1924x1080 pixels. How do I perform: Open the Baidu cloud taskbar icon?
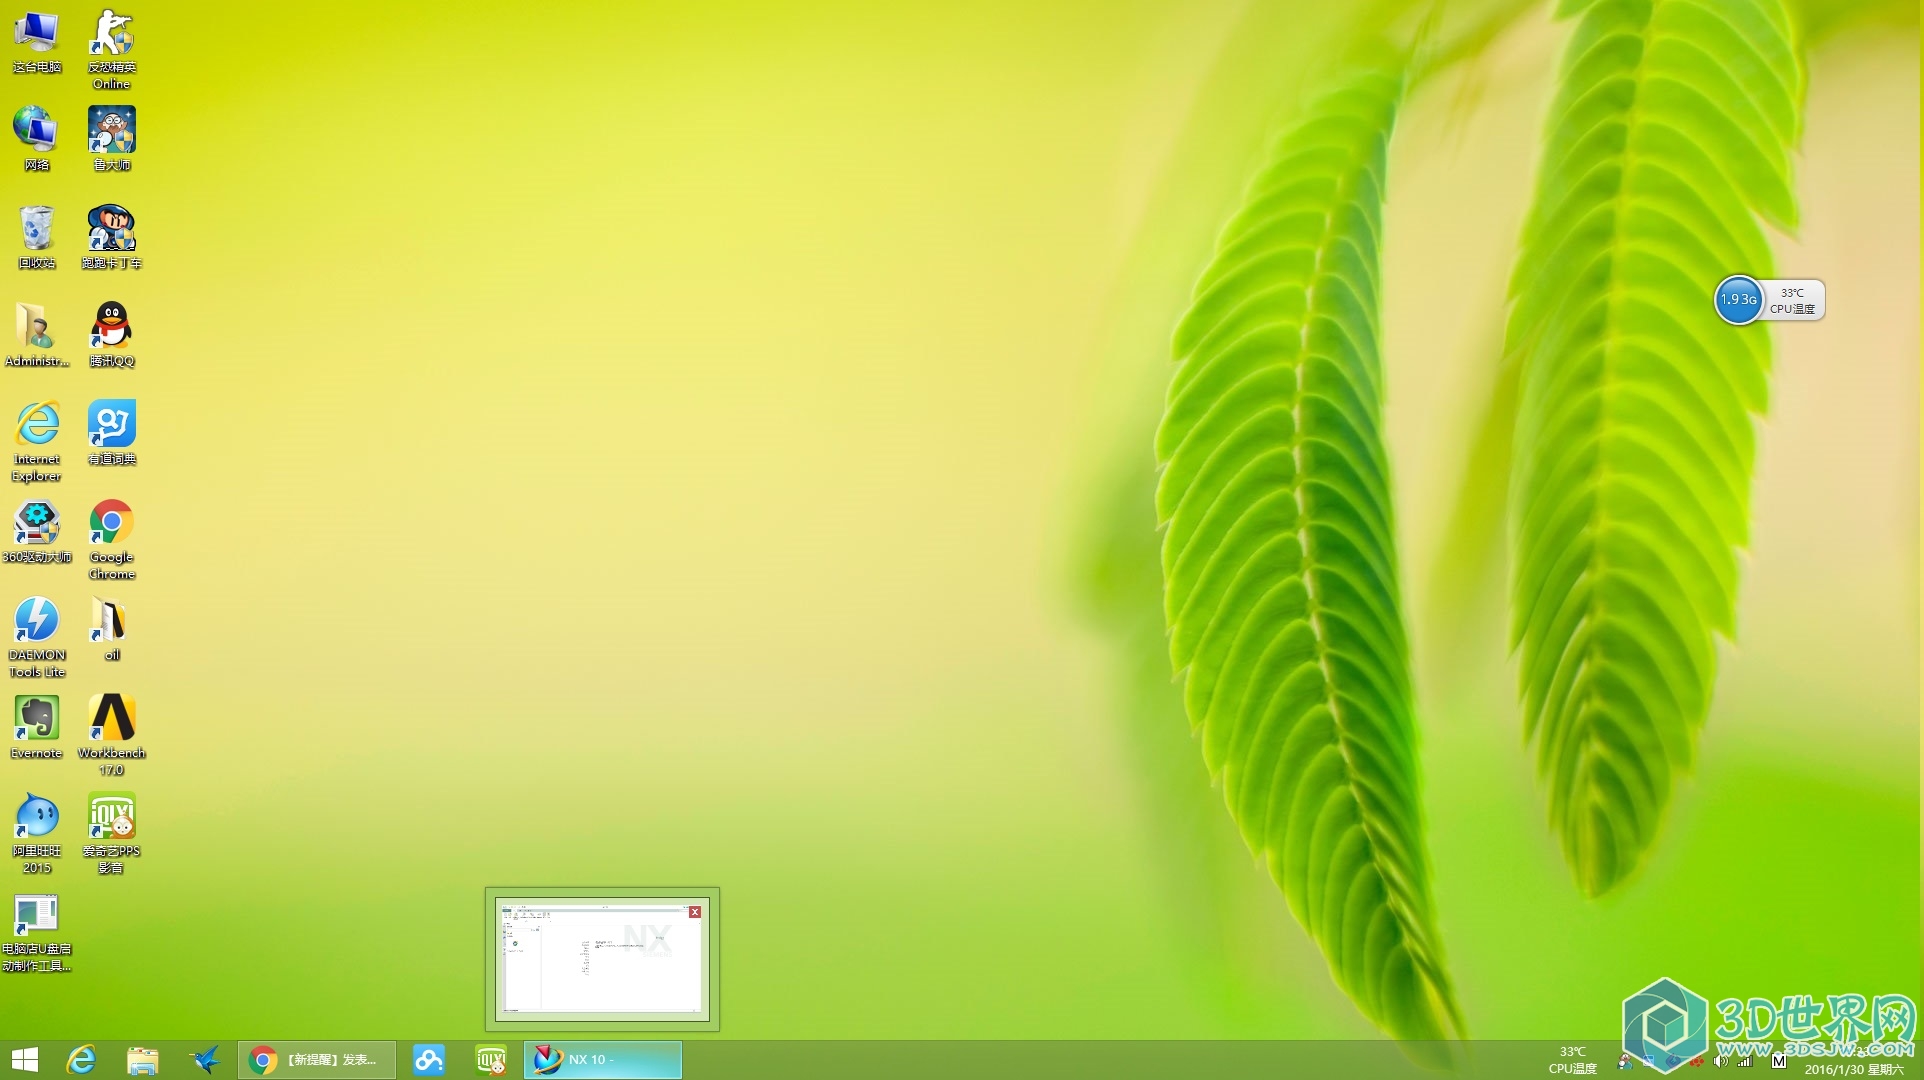pos(429,1060)
